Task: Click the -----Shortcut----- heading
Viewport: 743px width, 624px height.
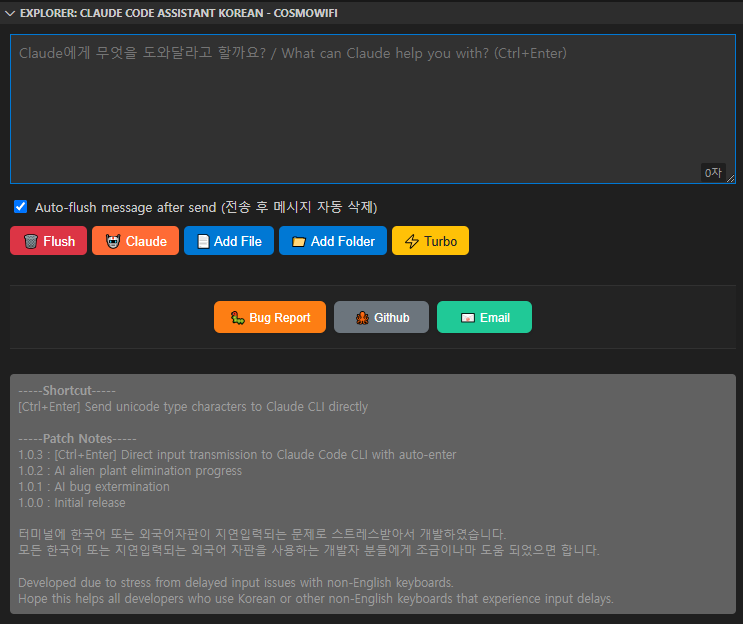Action: [x=67, y=390]
